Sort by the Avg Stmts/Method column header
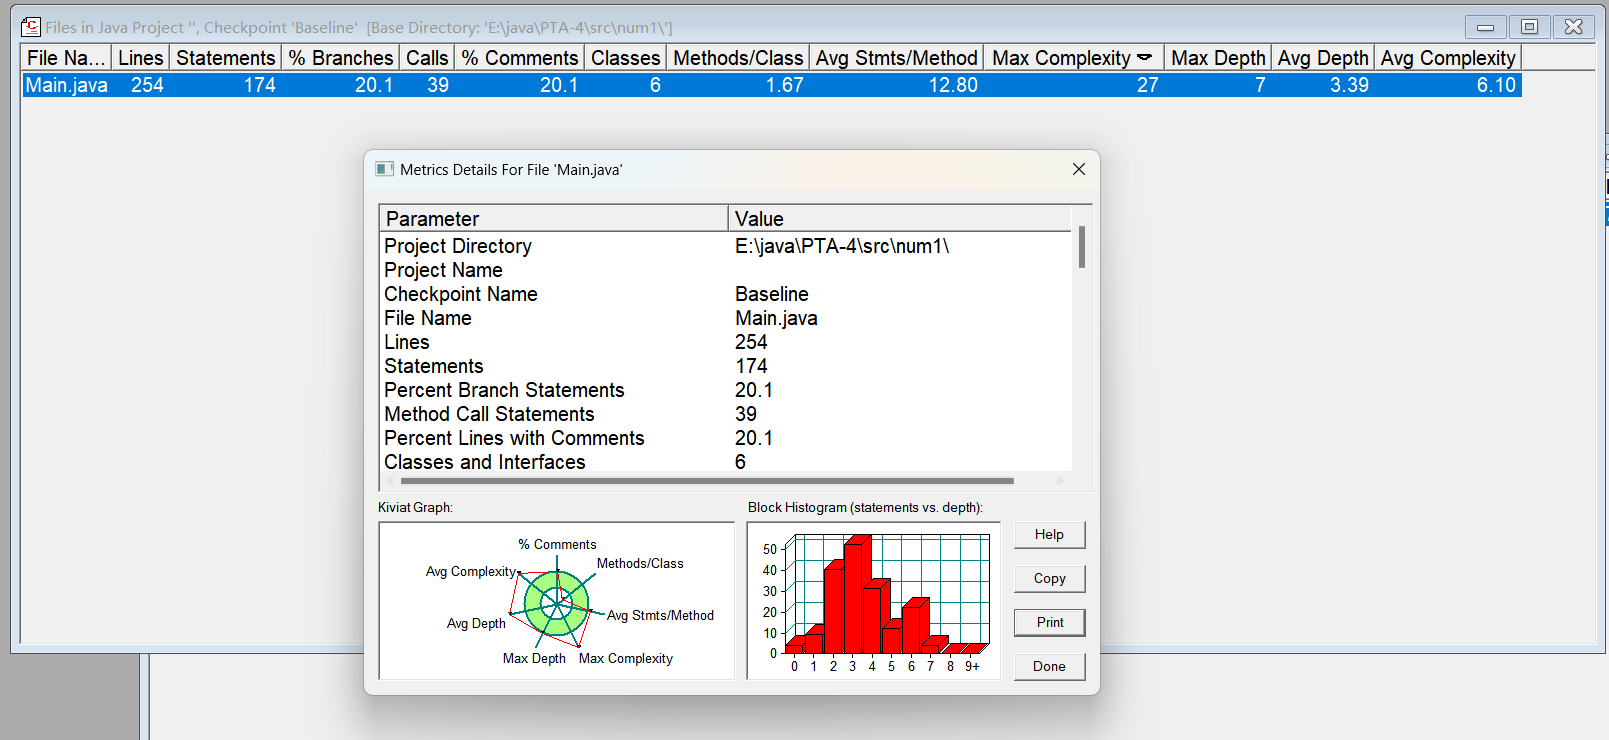This screenshot has height=740, width=1609. point(896,58)
